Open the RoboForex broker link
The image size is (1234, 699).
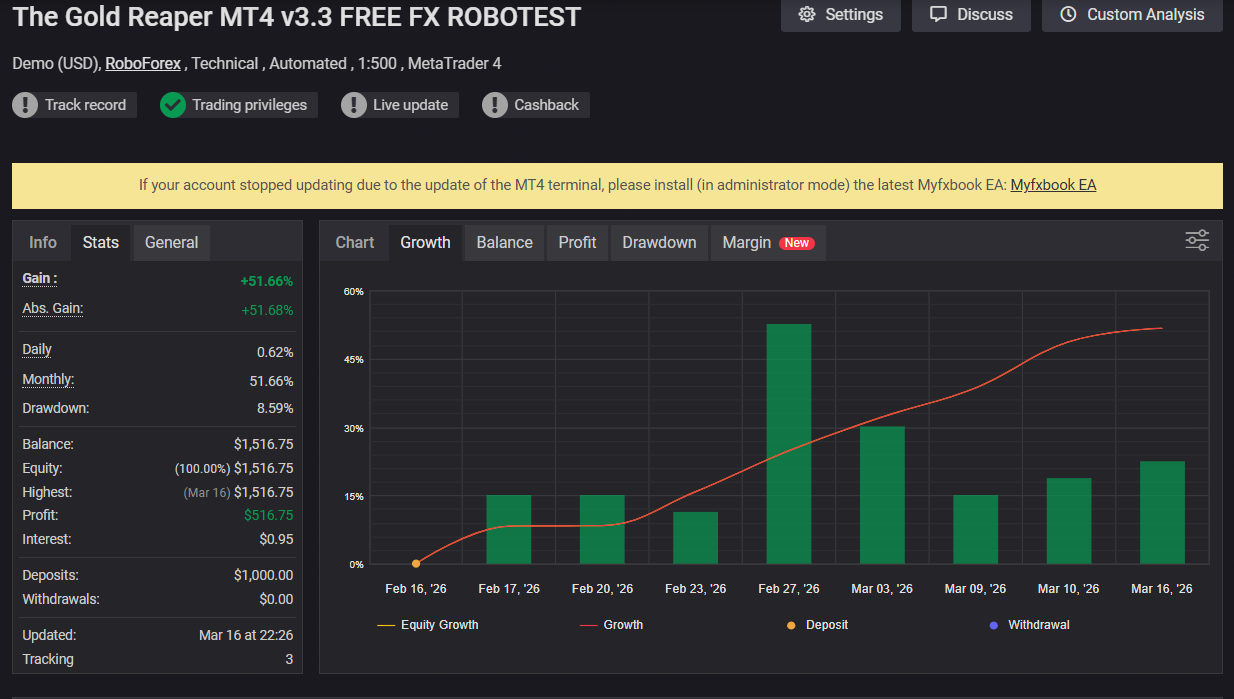coord(143,63)
